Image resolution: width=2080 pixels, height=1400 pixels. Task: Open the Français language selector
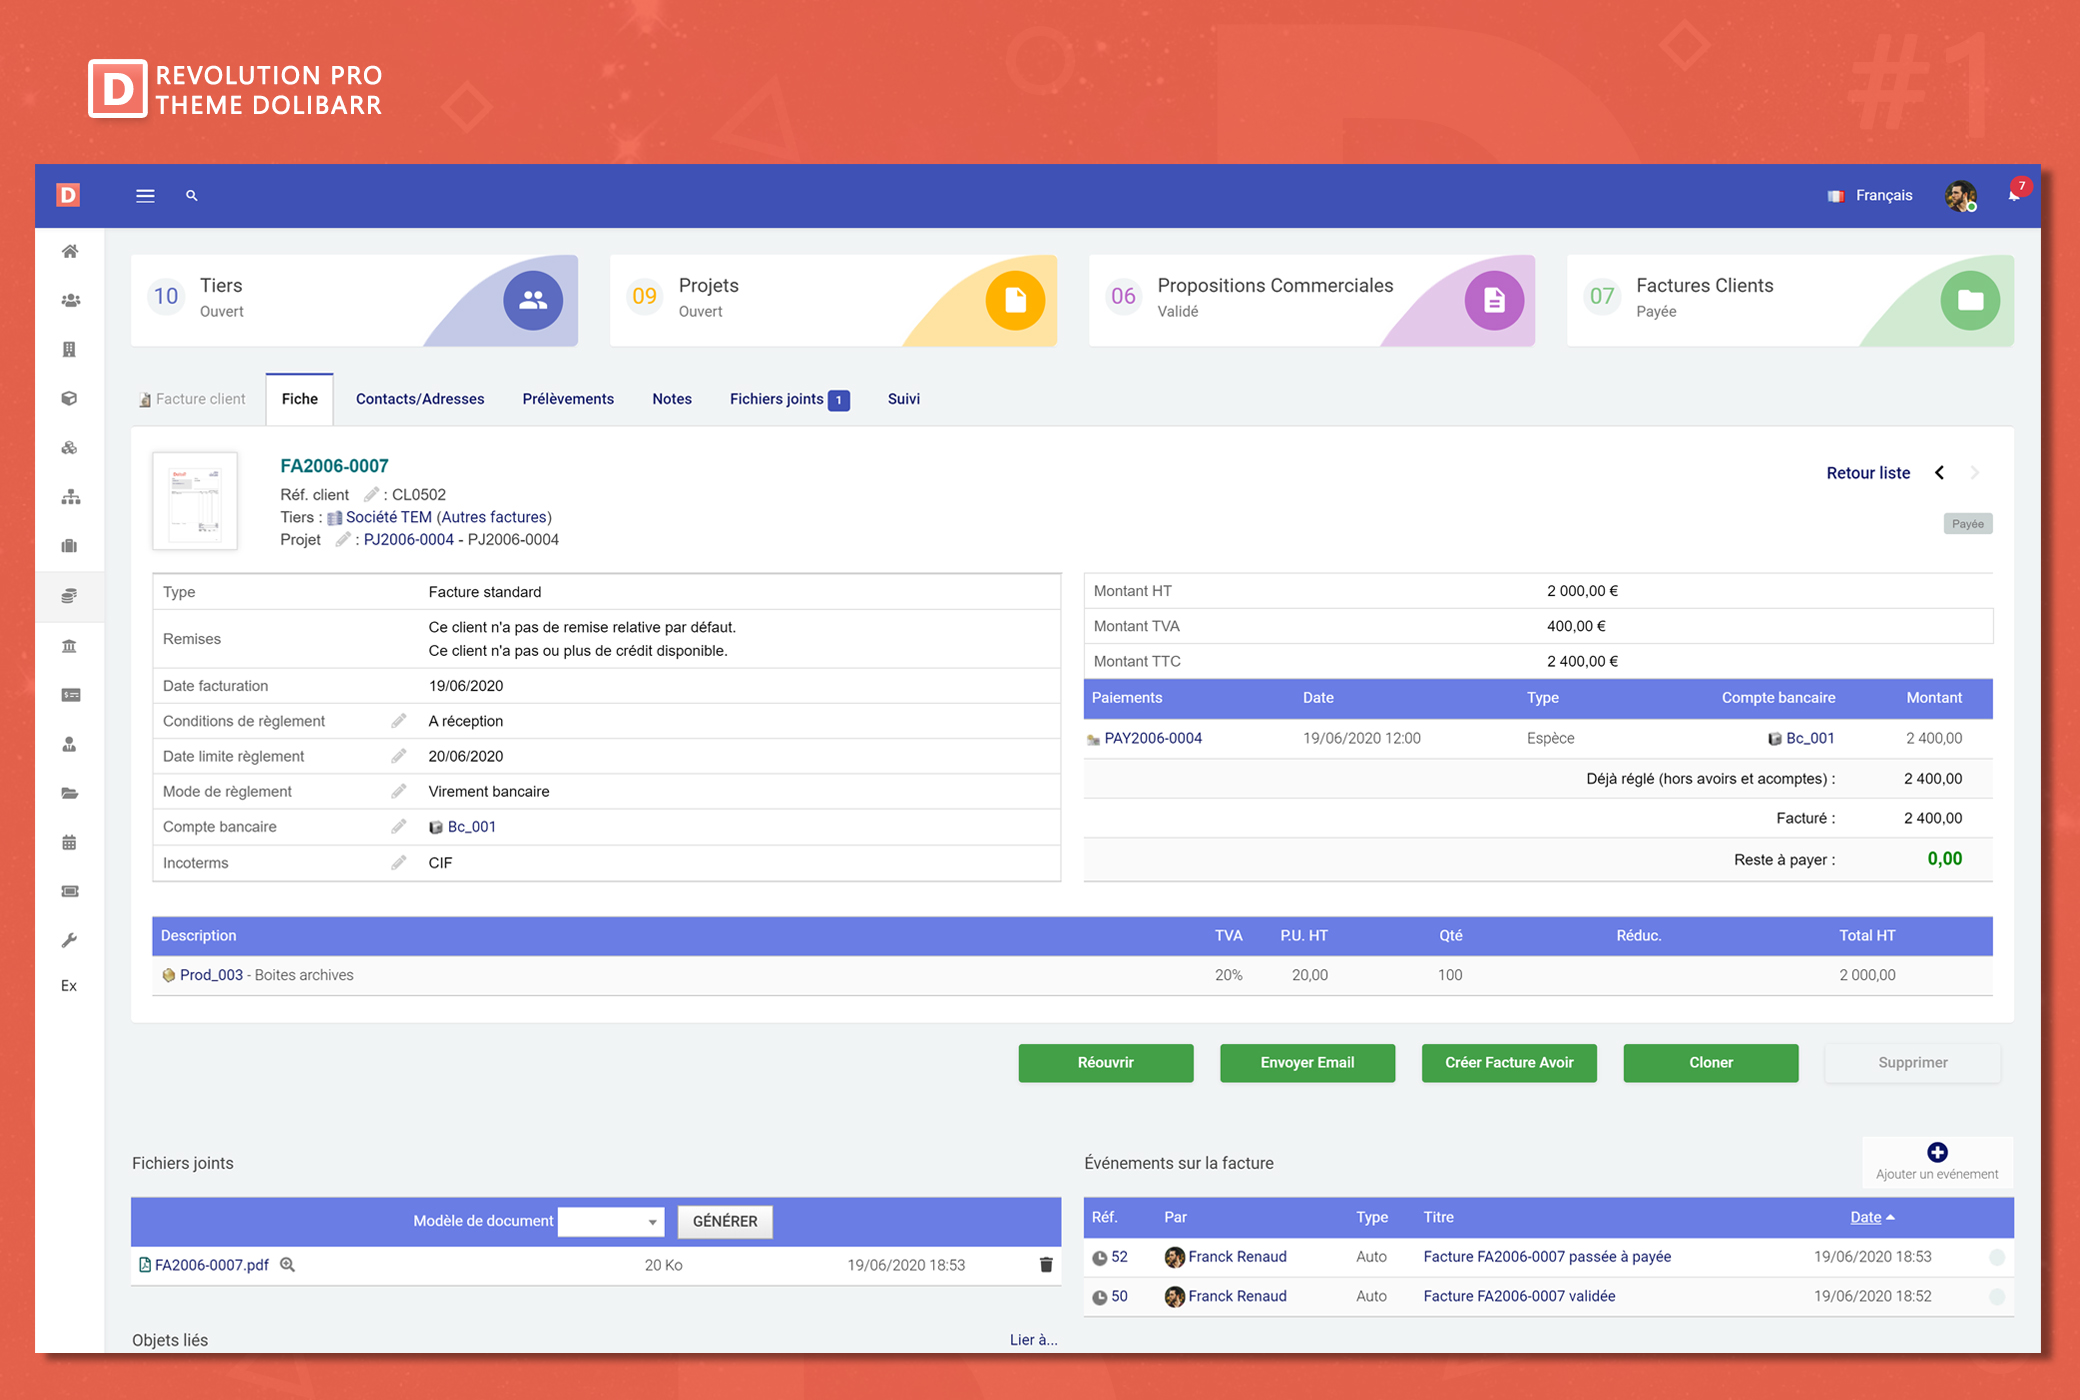click(x=1870, y=196)
